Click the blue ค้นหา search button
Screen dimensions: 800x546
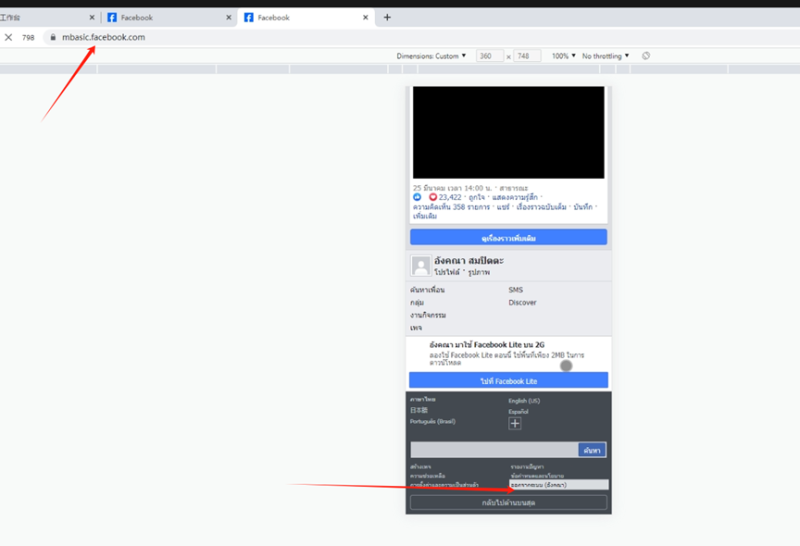coord(592,450)
